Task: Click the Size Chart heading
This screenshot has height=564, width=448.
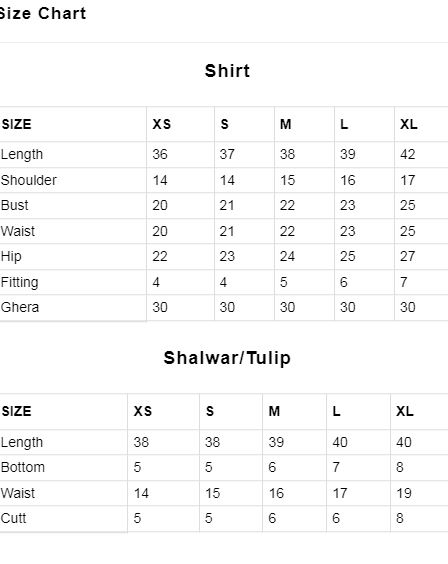Action: [42, 14]
